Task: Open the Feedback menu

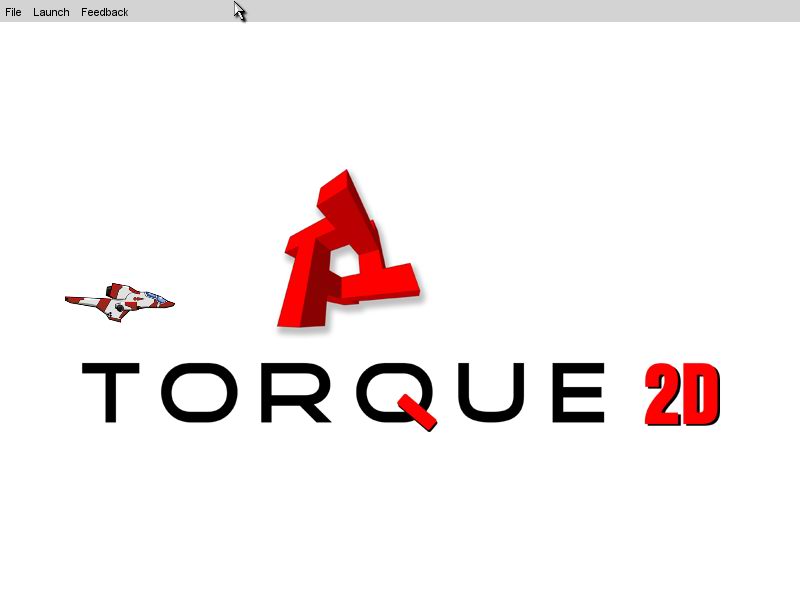Action: click(105, 12)
